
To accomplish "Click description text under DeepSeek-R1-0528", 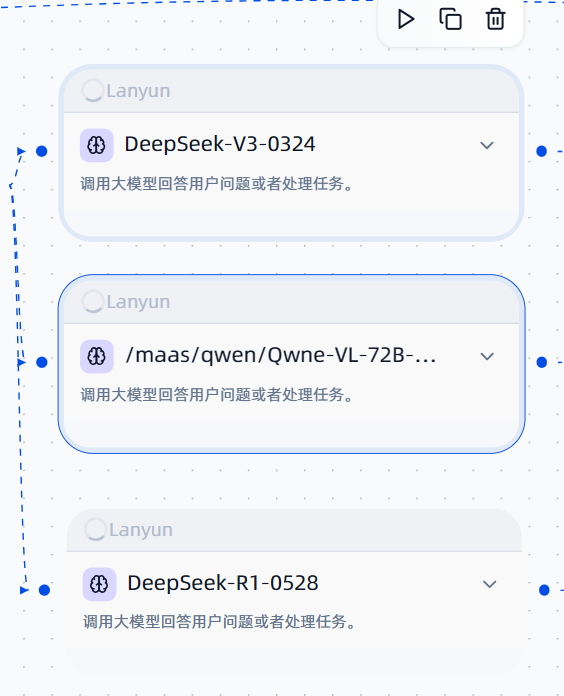I will tap(220, 621).
